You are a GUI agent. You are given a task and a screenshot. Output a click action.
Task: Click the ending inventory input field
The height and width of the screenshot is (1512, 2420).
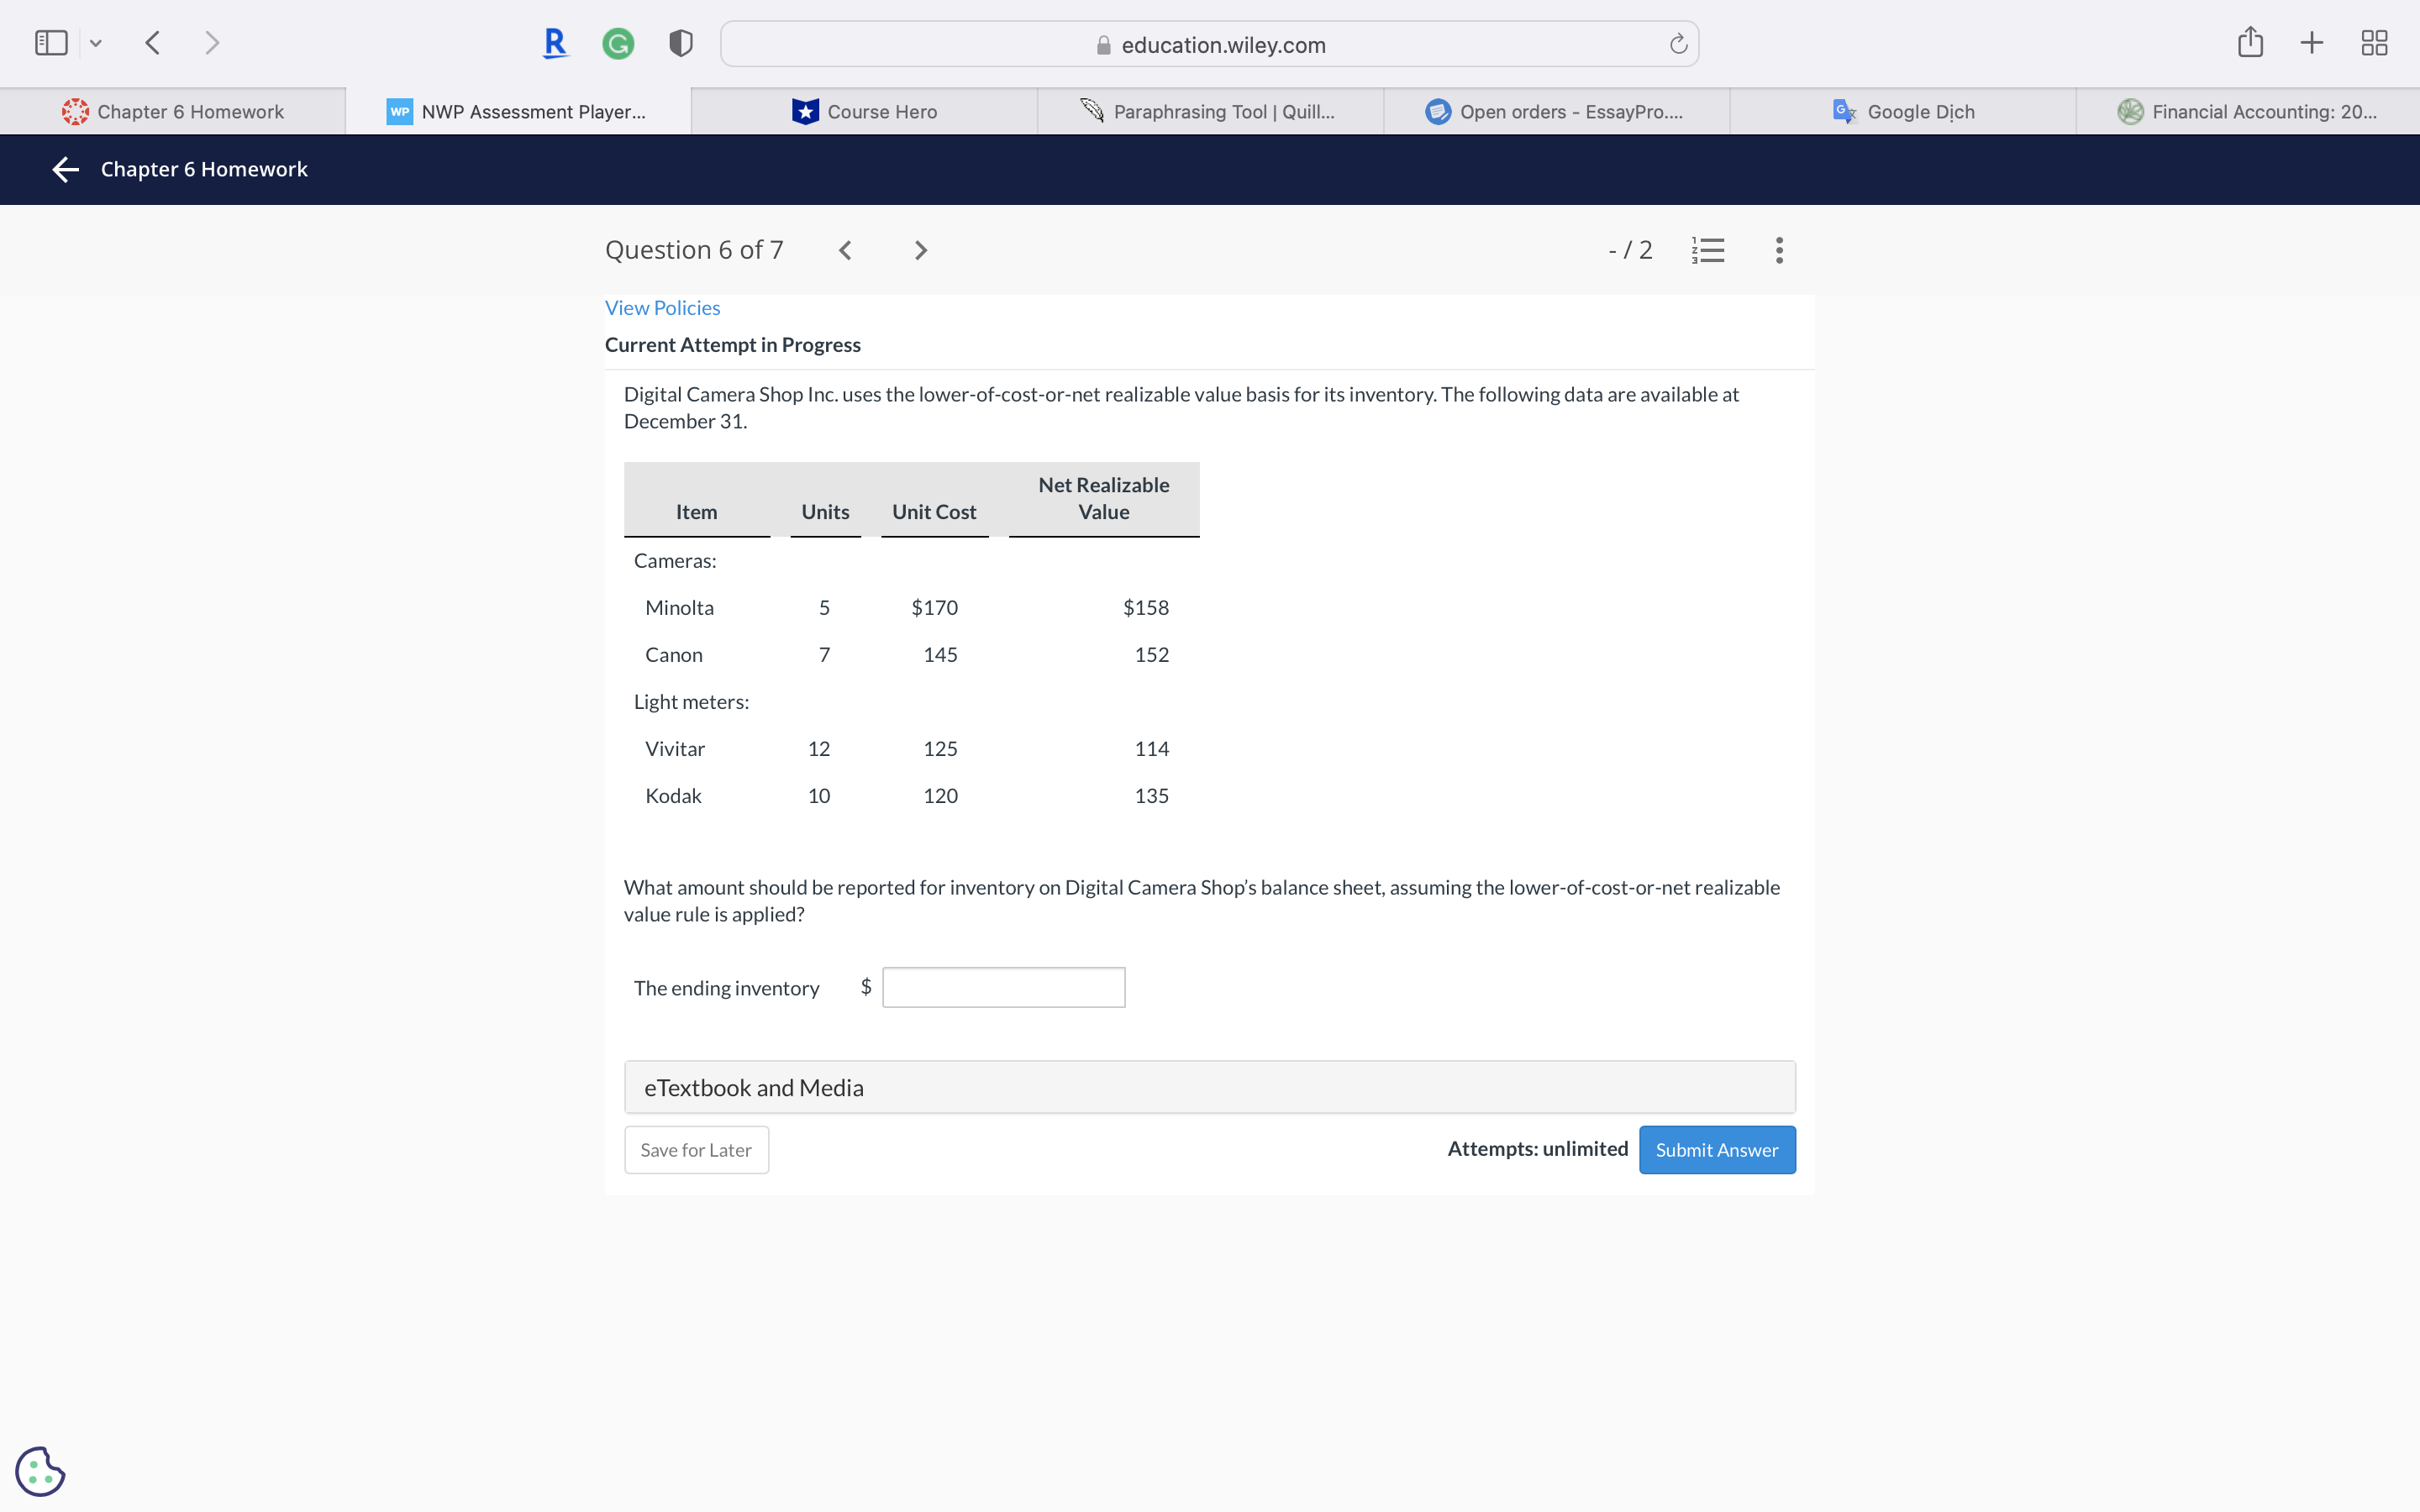1003,987
